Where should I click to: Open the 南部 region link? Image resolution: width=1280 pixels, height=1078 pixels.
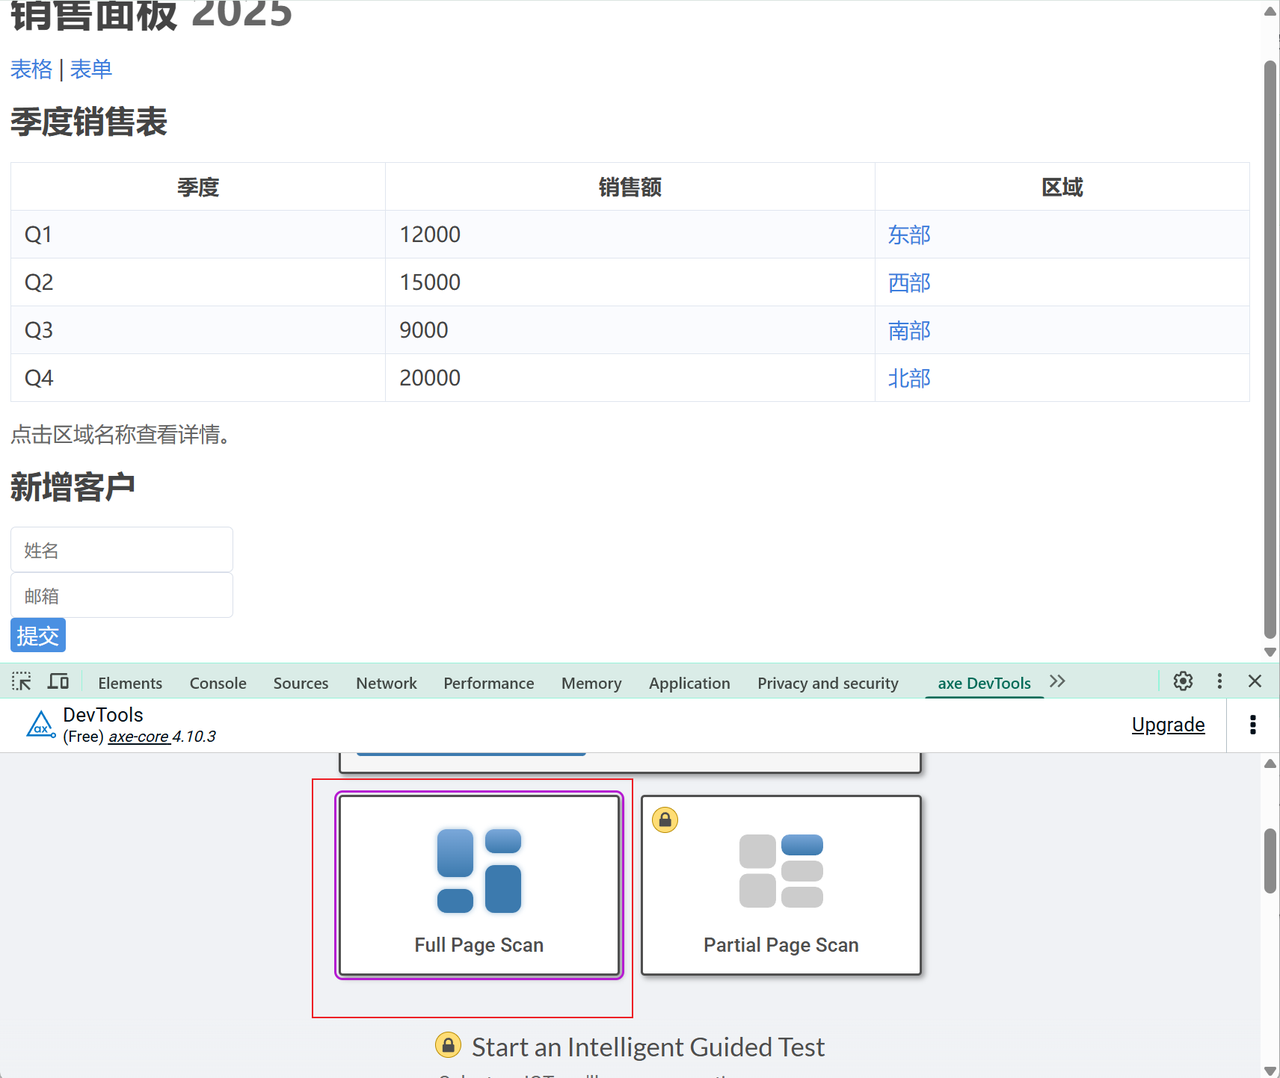click(909, 331)
